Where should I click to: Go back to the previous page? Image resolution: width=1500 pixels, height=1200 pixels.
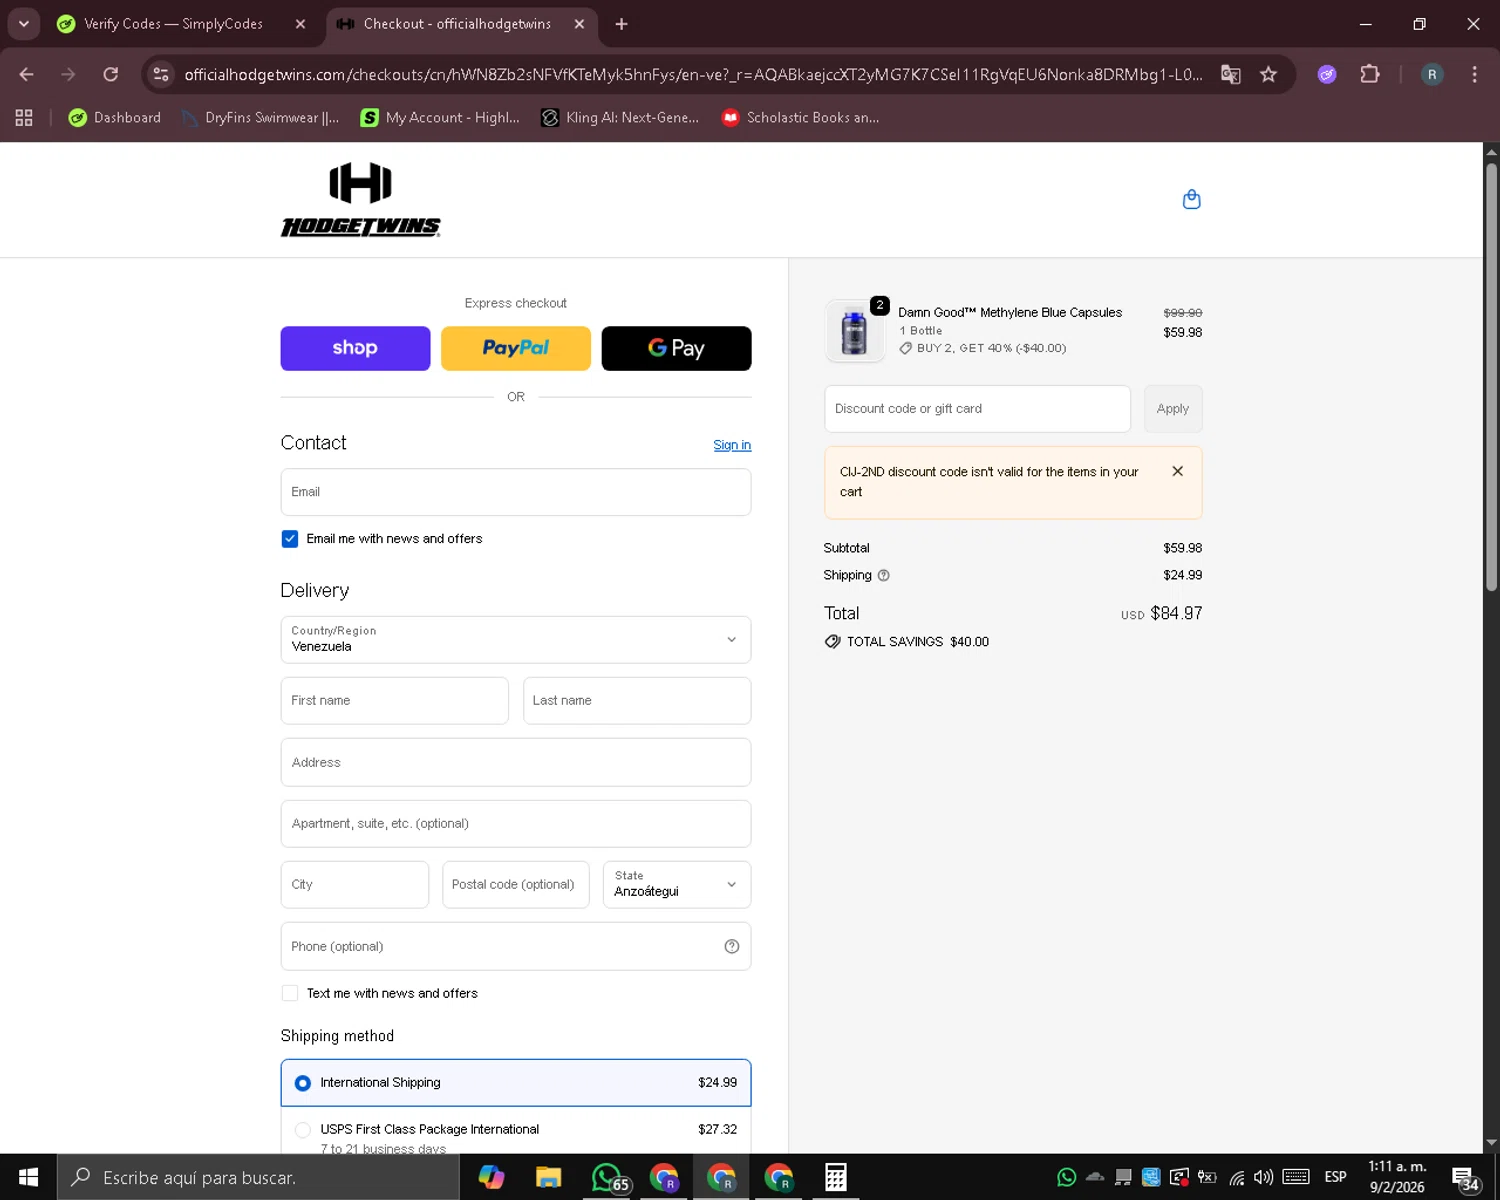(x=27, y=74)
